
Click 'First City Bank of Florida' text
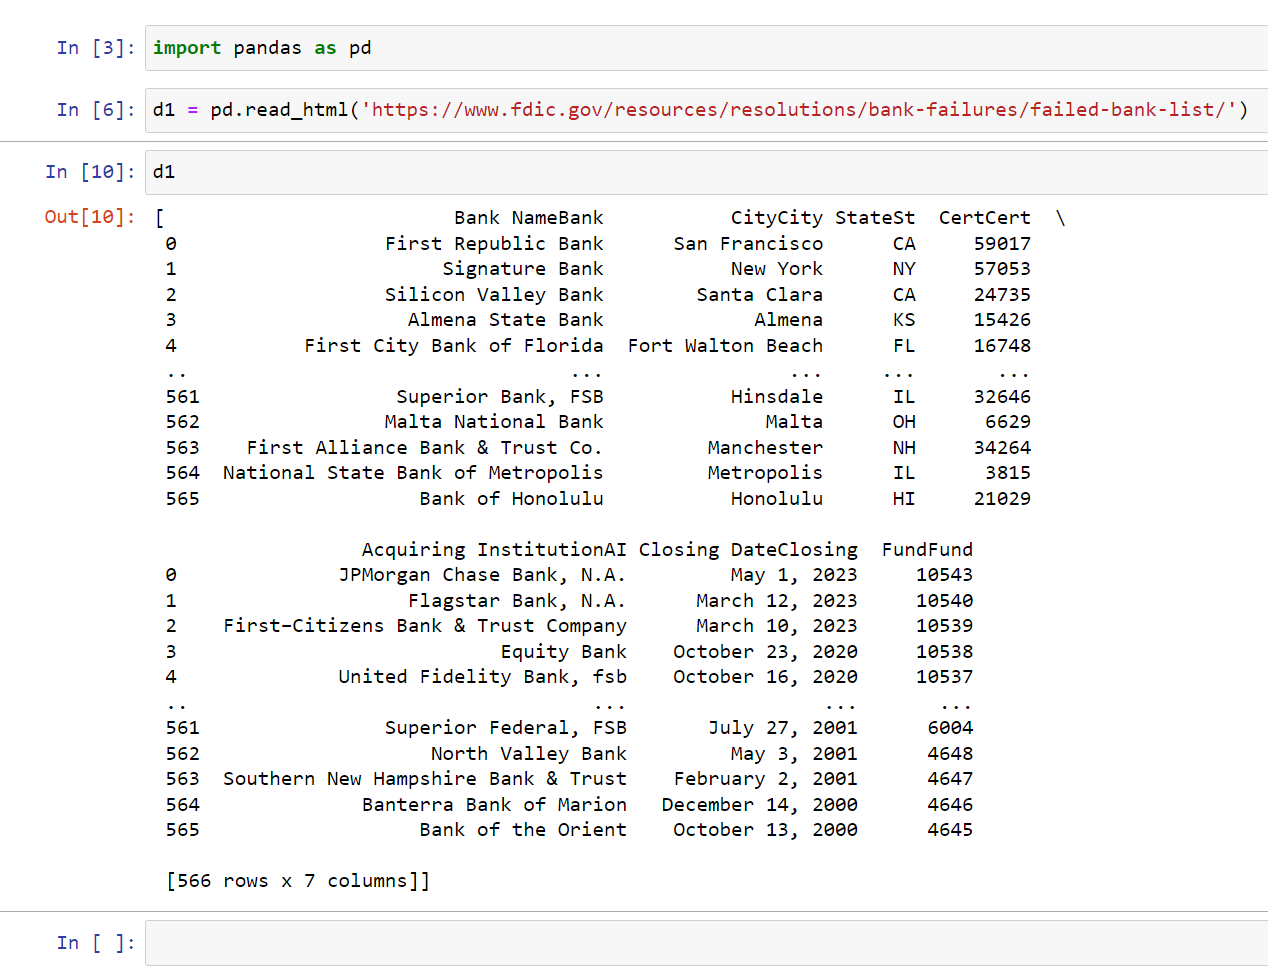click(x=454, y=346)
